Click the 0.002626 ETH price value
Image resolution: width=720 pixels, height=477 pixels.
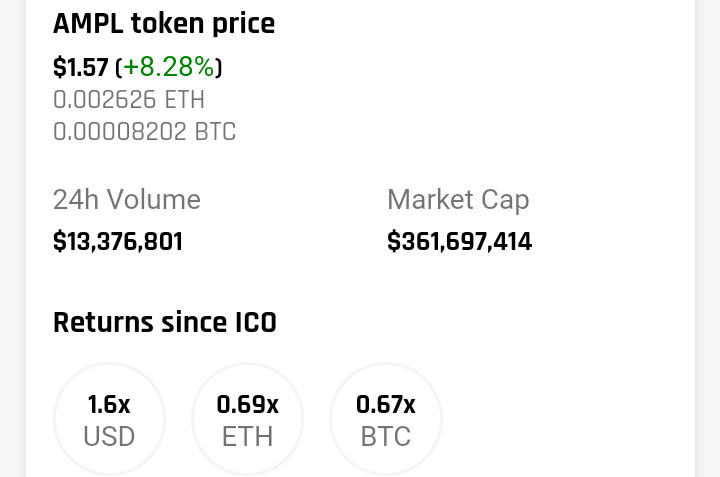click(128, 100)
